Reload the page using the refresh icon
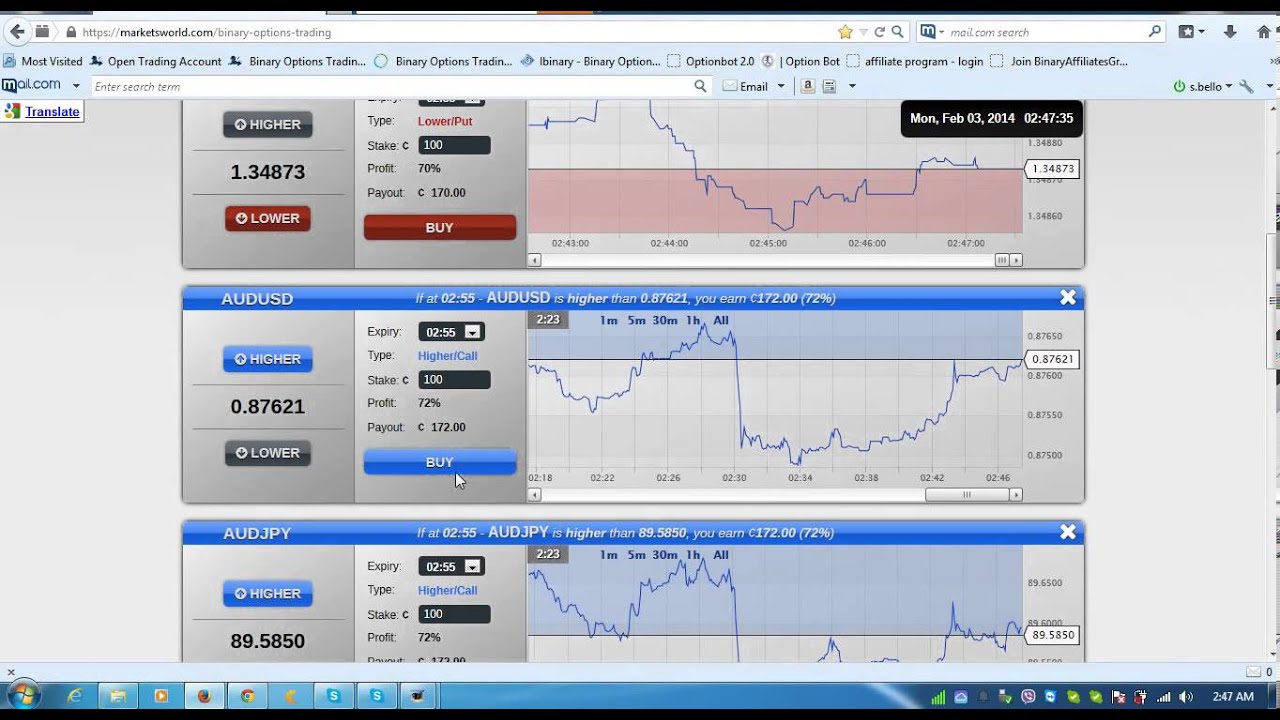The image size is (1280, 720). point(880,32)
